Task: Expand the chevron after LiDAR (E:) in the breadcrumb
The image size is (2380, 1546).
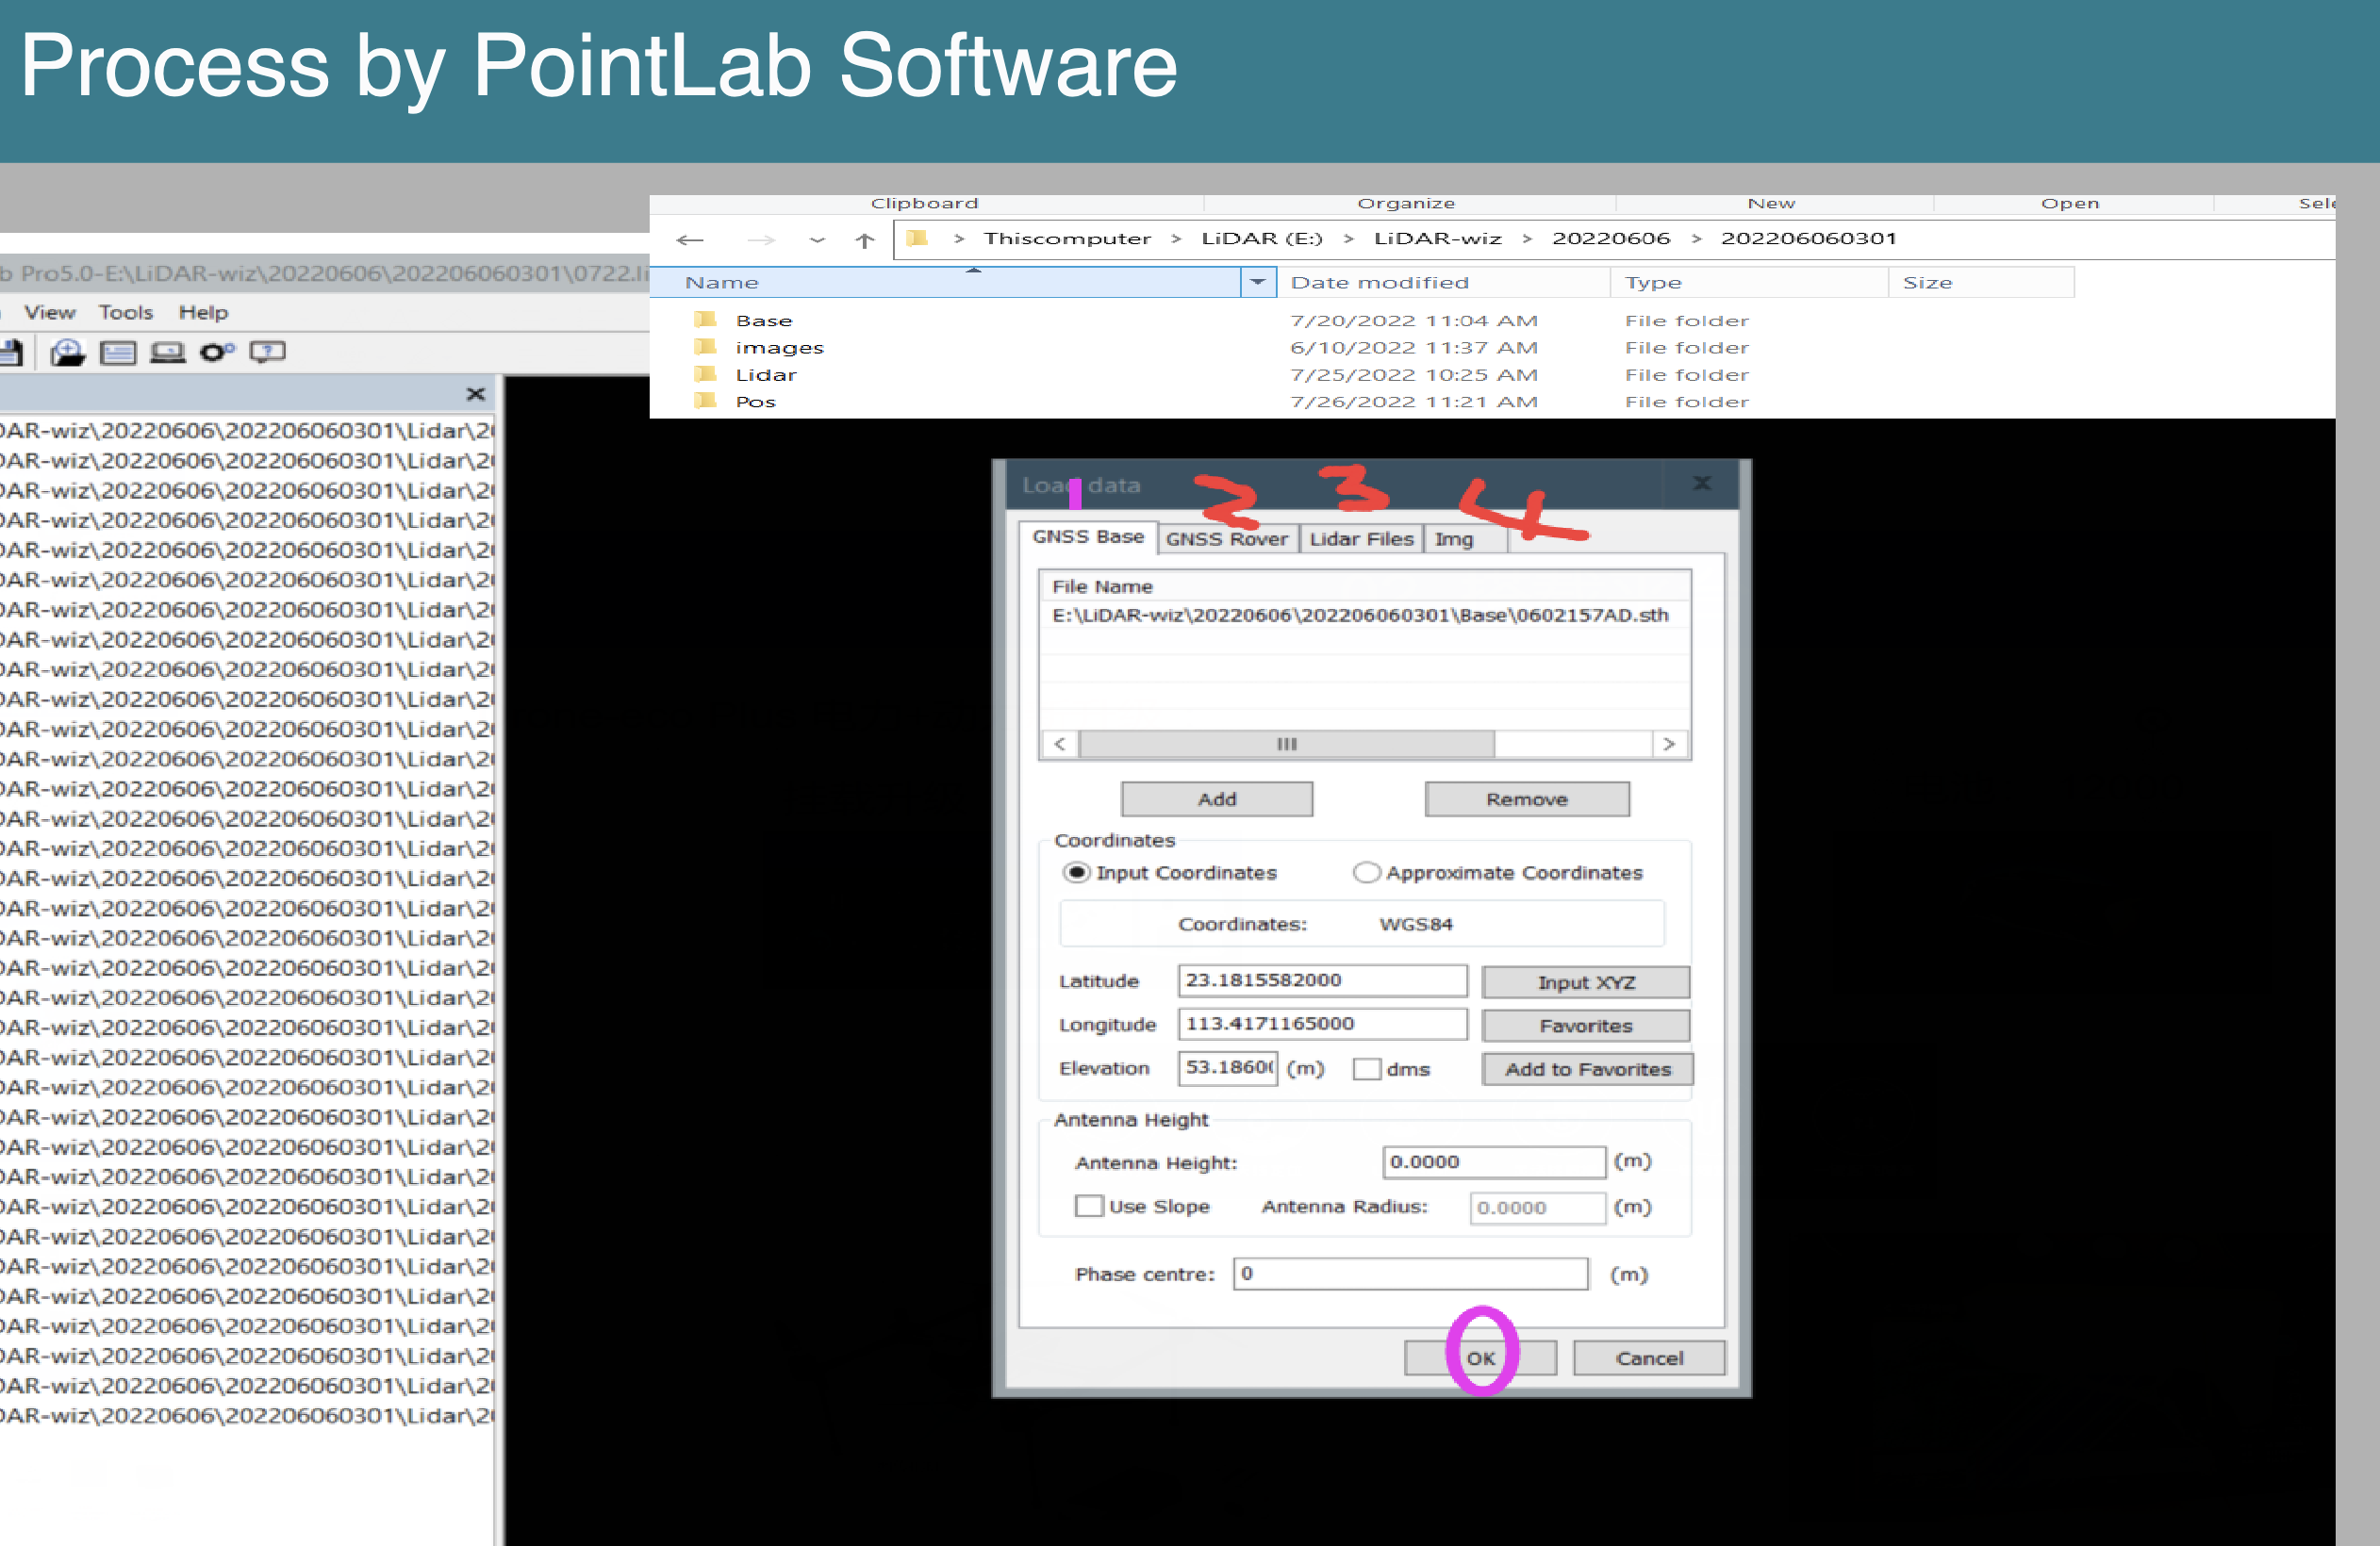Action: coord(1348,238)
